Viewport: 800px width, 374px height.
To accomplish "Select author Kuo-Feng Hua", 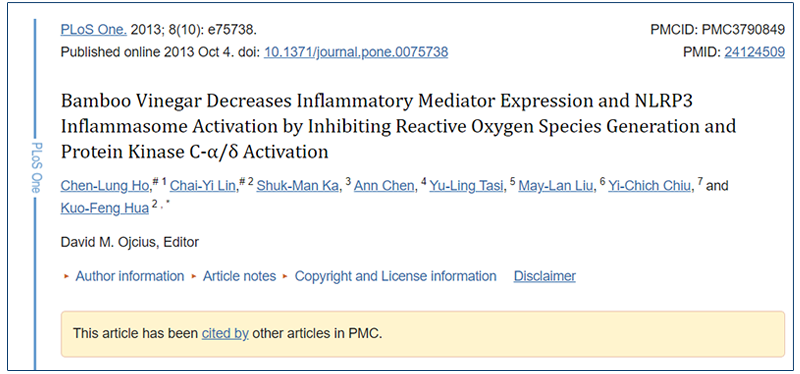I will click(105, 208).
